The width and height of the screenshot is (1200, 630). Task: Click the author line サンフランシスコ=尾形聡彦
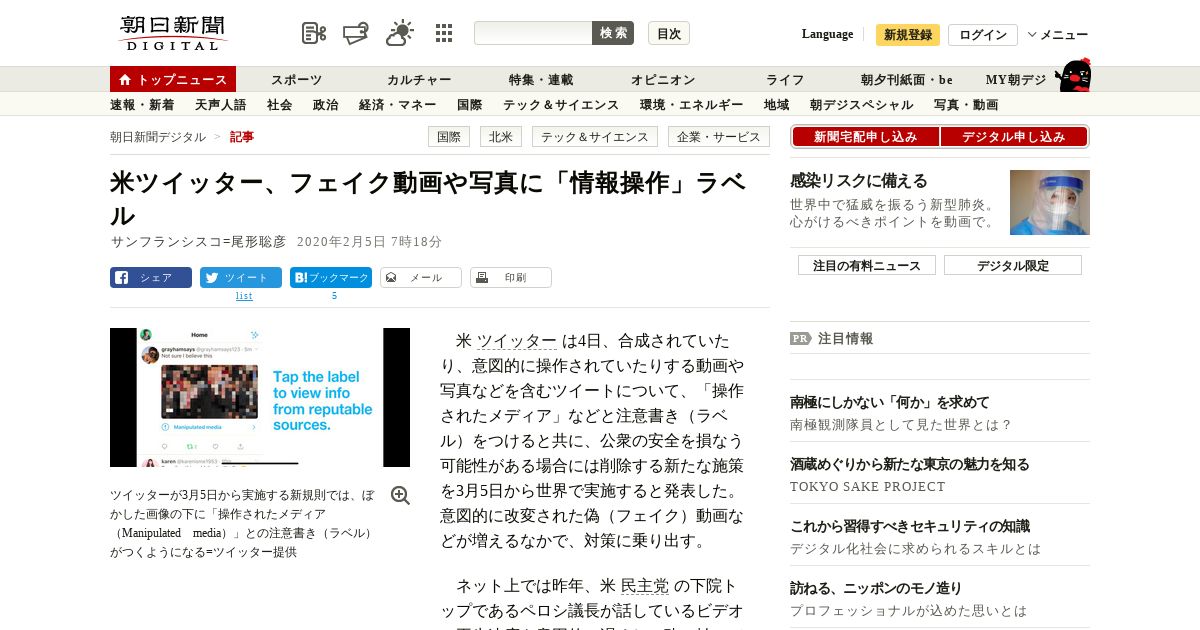point(198,242)
